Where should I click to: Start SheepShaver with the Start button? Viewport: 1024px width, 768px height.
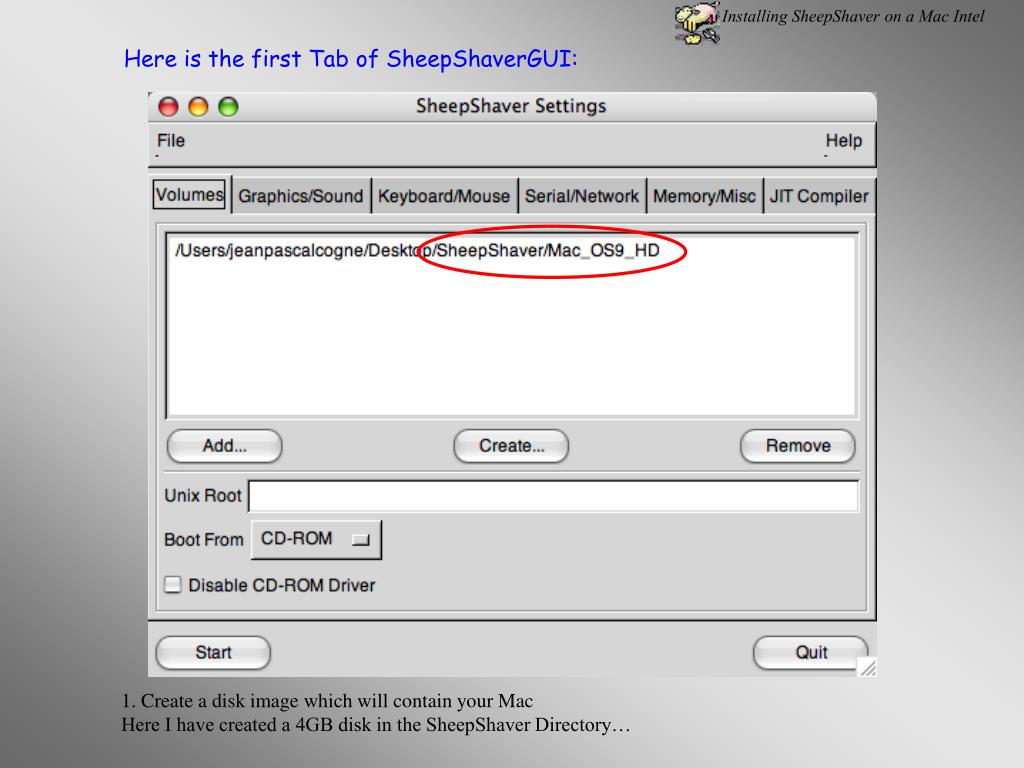coord(214,652)
